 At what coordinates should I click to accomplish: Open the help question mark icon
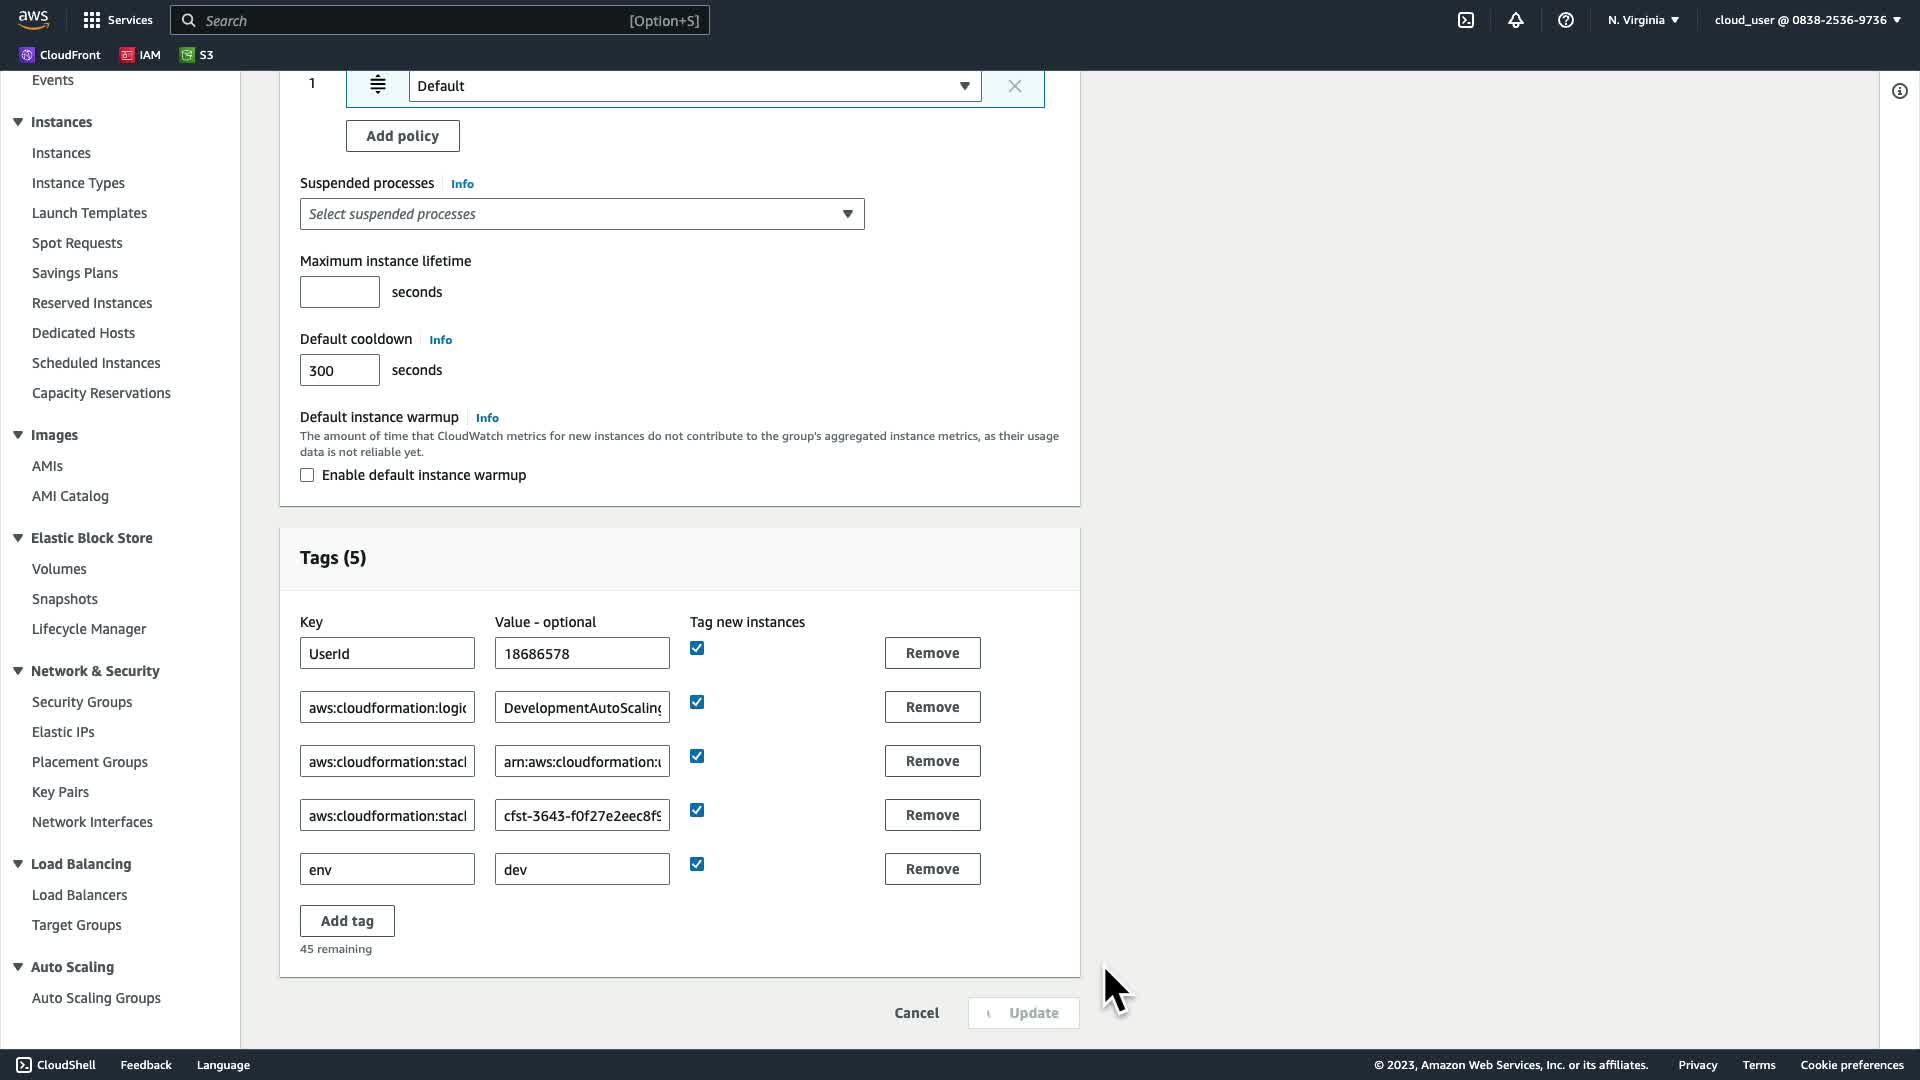pos(1565,20)
